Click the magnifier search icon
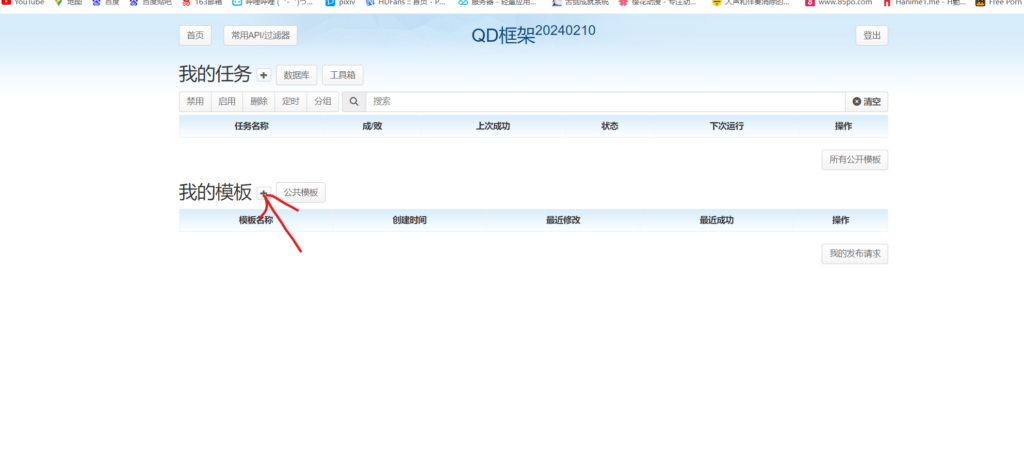 pyautogui.click(x=354, y=102)
